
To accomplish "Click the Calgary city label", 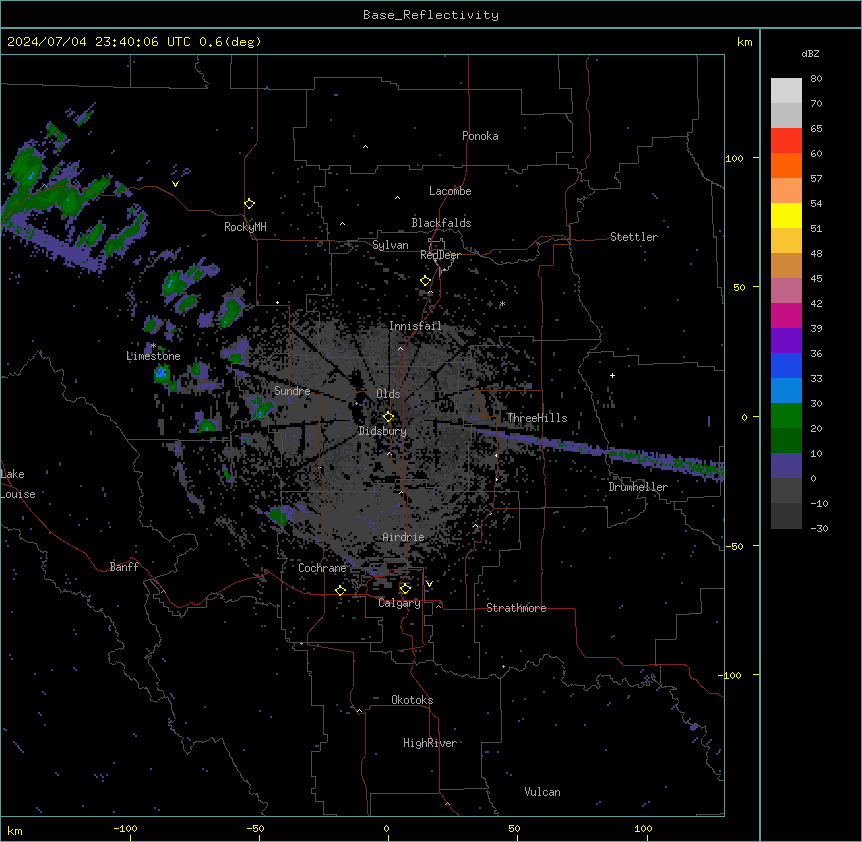I will 399,603.
